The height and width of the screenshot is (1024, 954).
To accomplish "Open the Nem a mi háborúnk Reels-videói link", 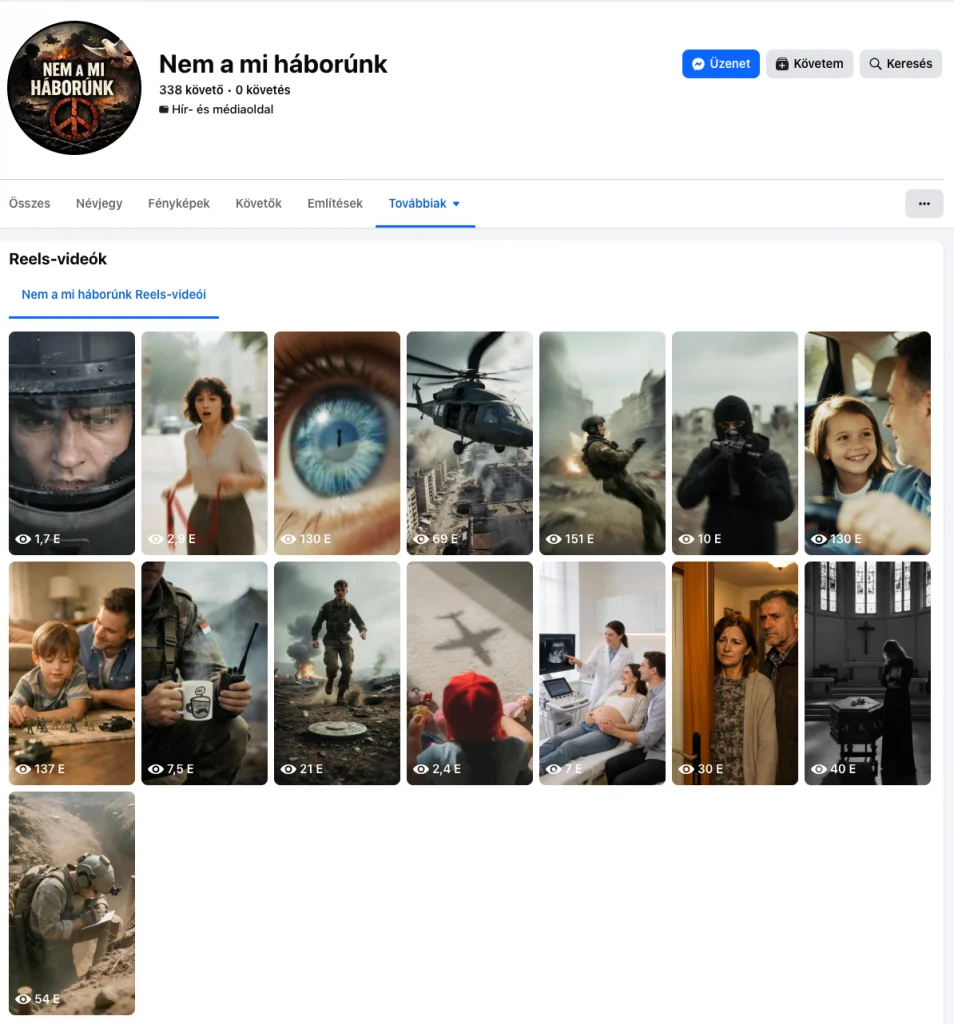I will (113, 295).
